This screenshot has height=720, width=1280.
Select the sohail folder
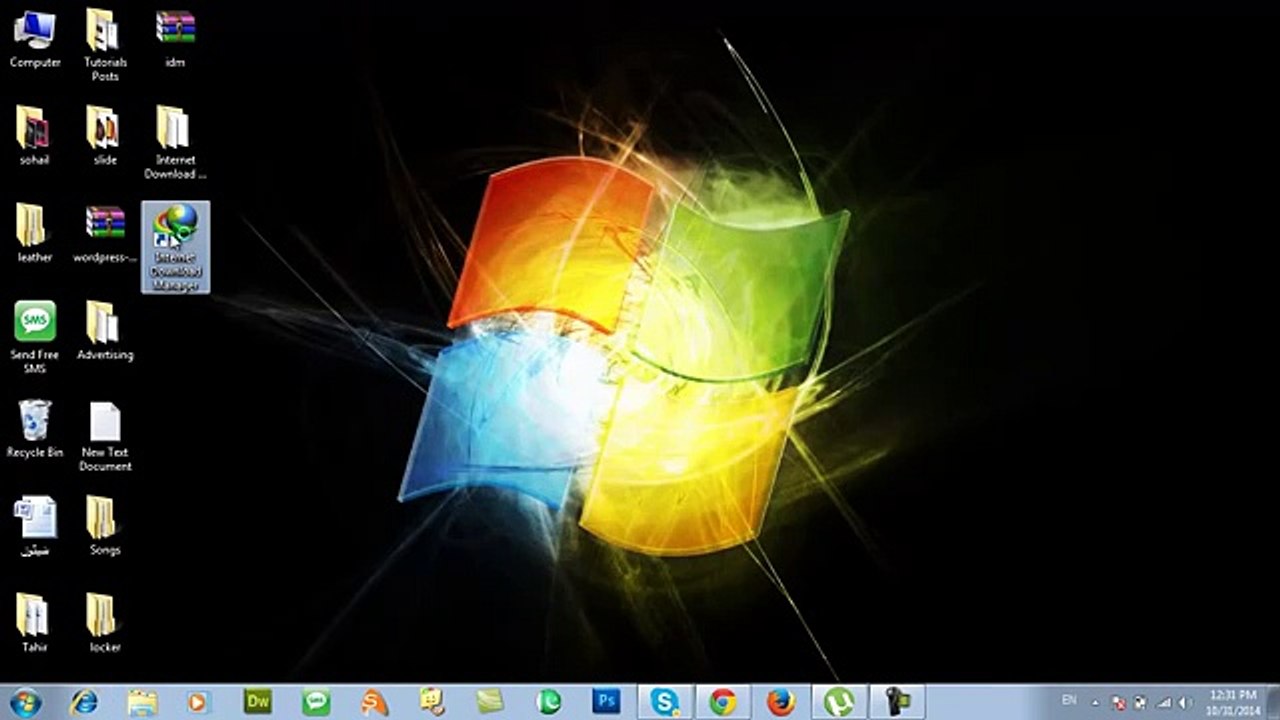tap(35, 135)
